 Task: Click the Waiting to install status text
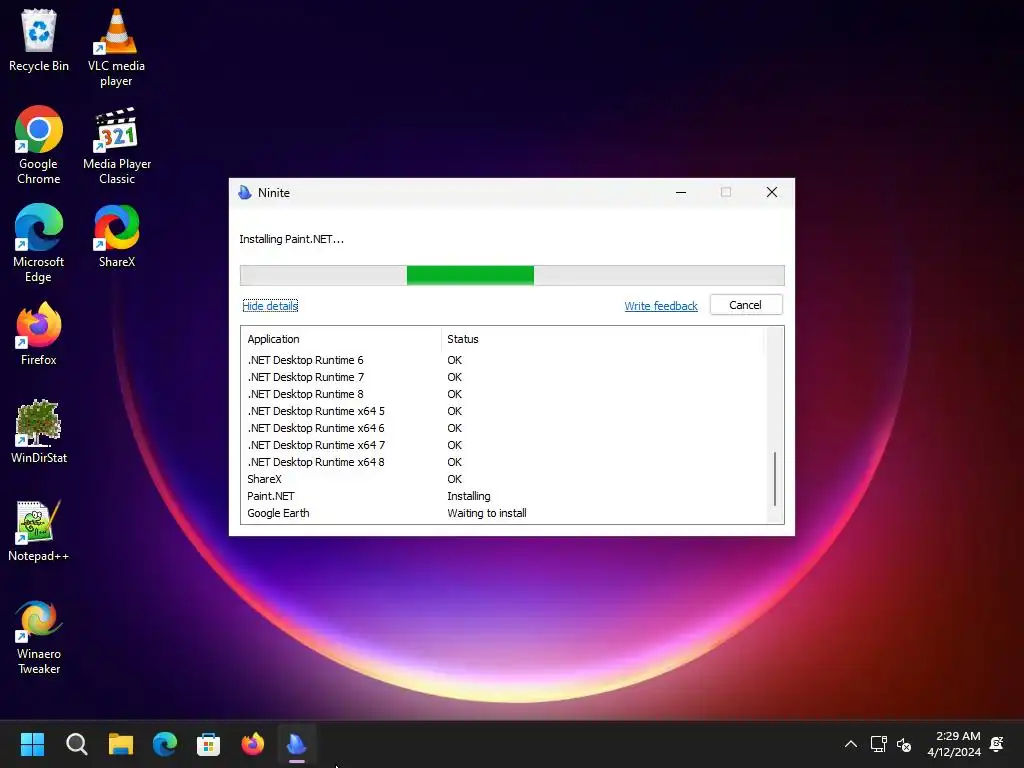(x=487, y=513)
